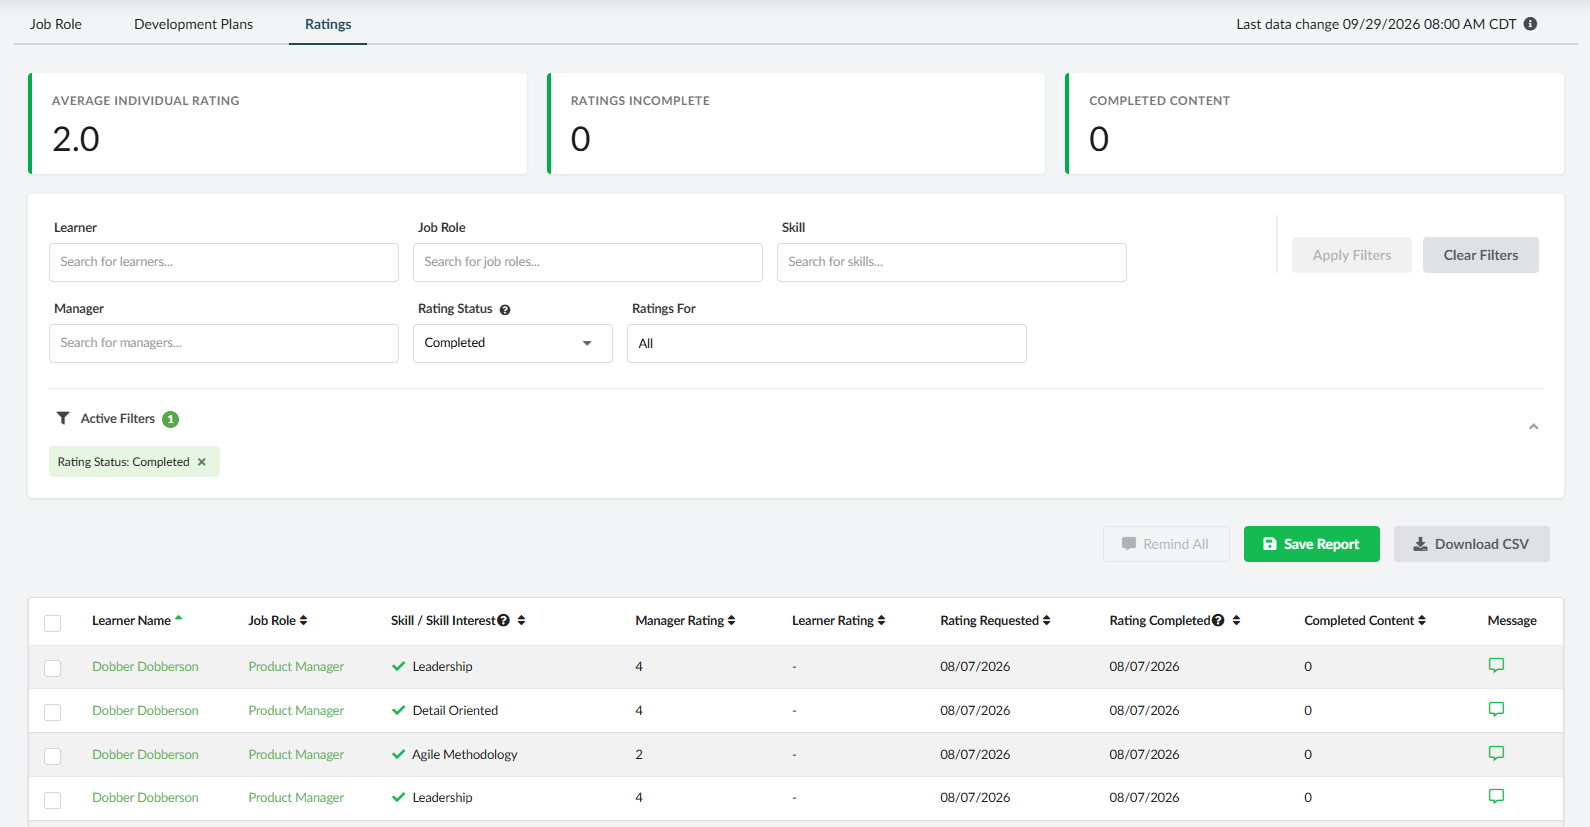
Task: Click the Remind All button
Action: pyautogui.click(x=1166, y=544)
